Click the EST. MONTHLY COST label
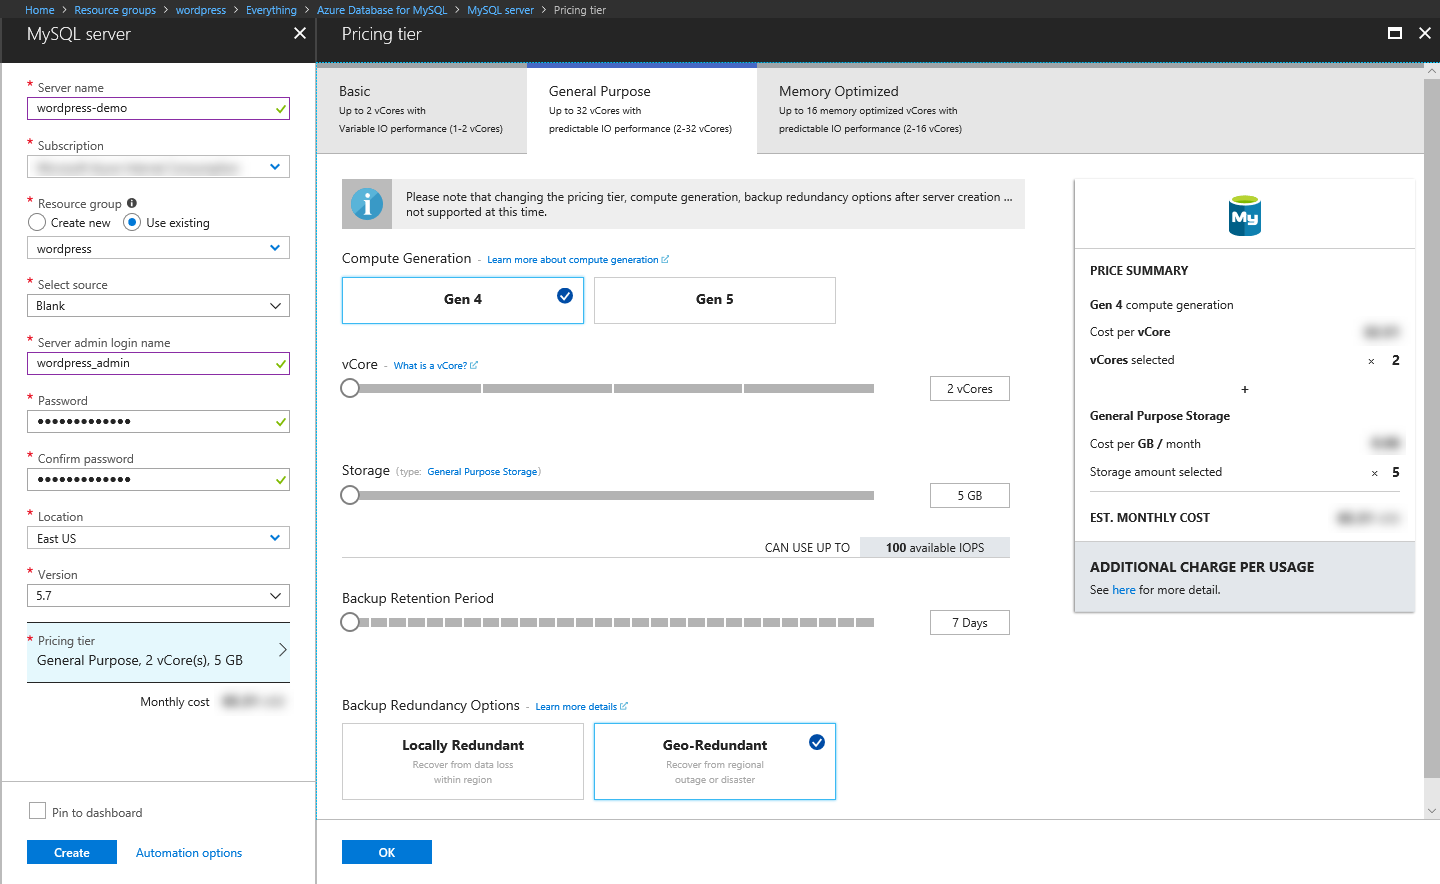 1150,518
